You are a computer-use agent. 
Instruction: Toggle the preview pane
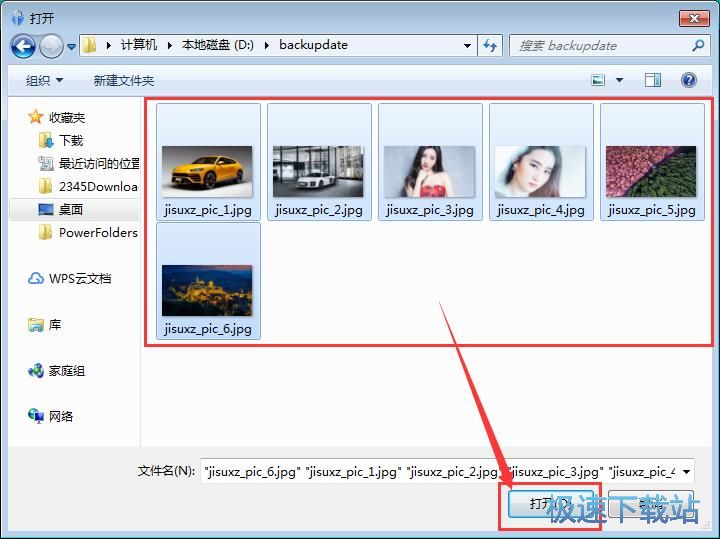tap(652, 80)
